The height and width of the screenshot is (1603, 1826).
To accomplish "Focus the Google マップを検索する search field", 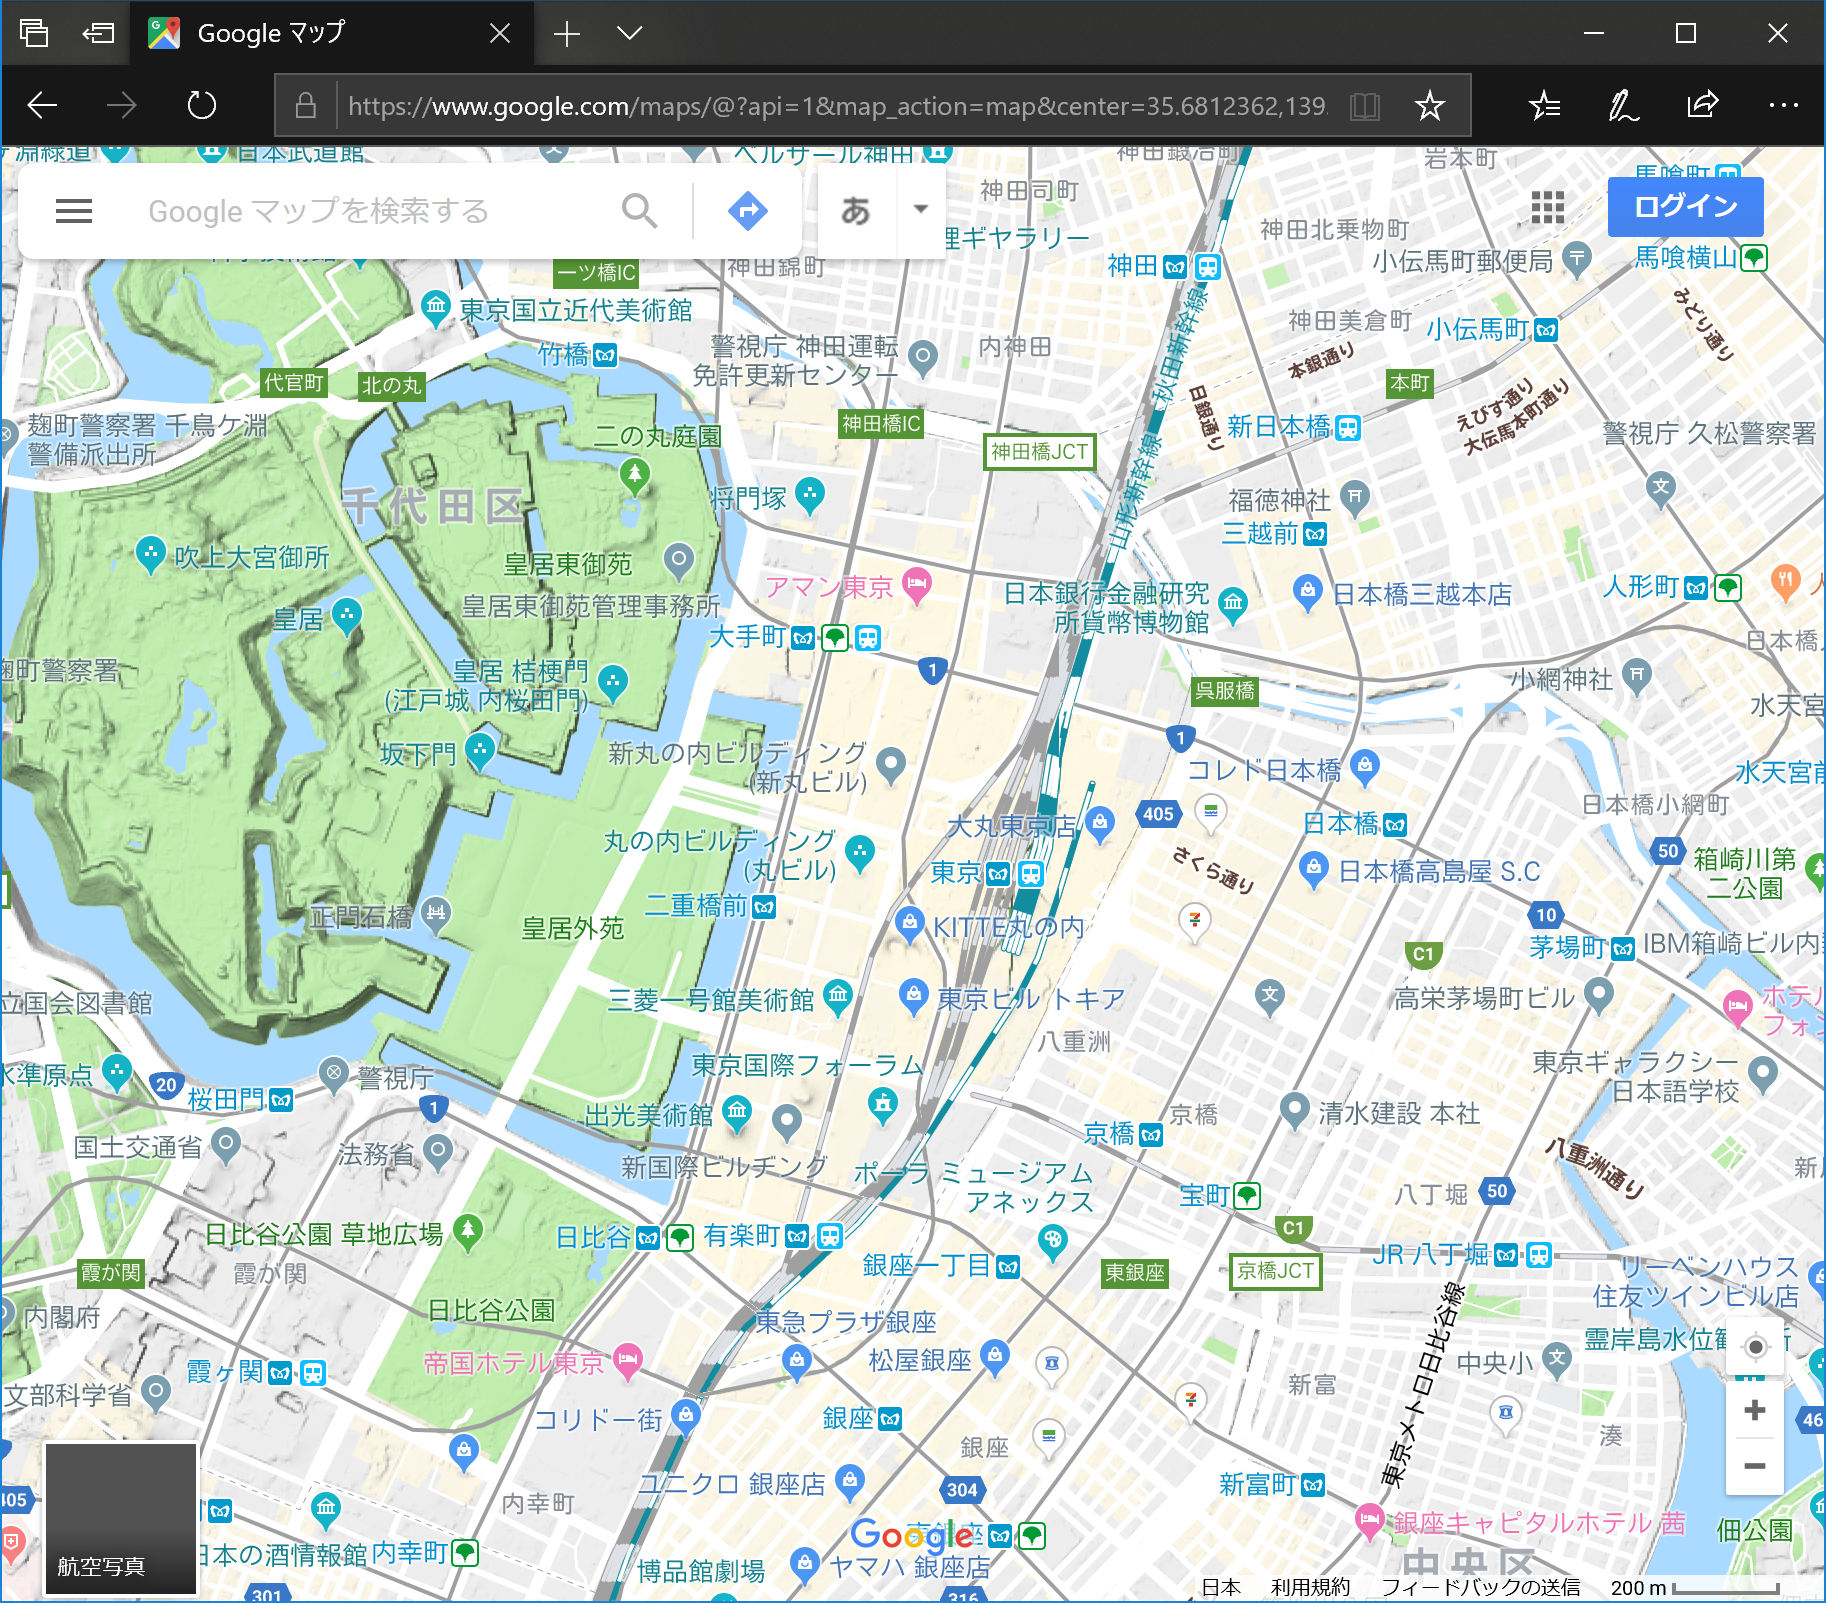I will pyautogui.click(x=370, y=211).
